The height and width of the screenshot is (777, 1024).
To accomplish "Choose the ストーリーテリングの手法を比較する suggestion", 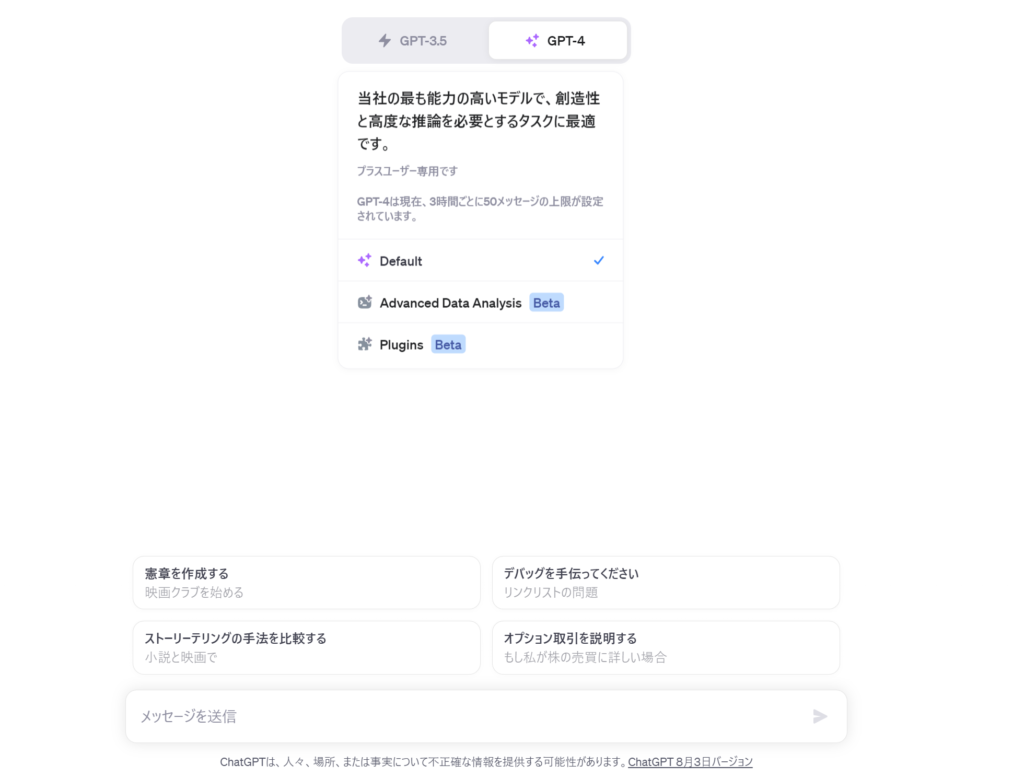I will tap(306, 647).
